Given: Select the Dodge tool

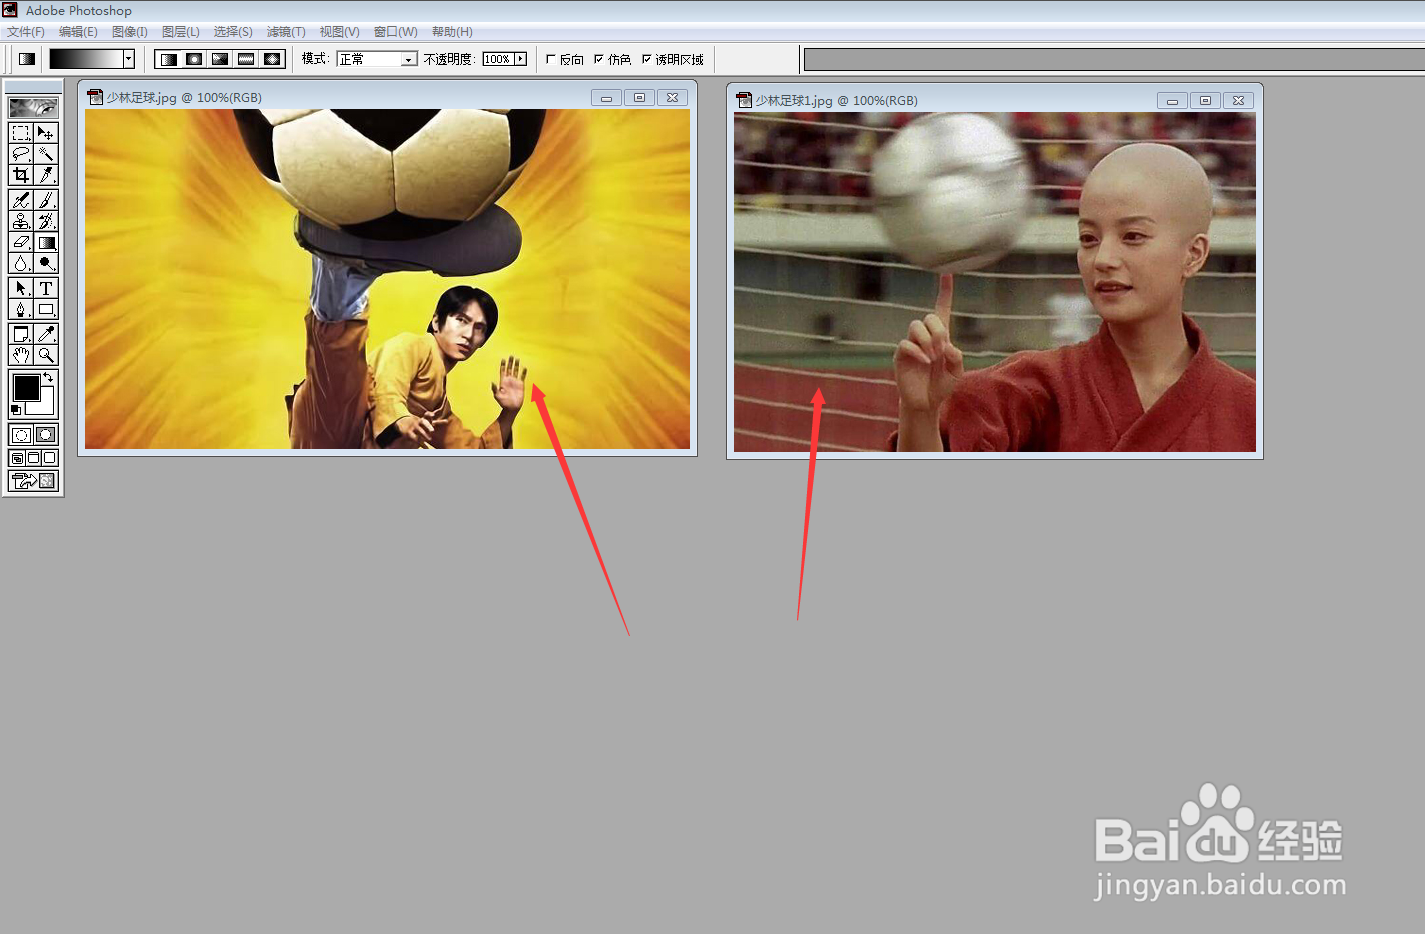Looking at the screenshot, I should coord(46,263).
